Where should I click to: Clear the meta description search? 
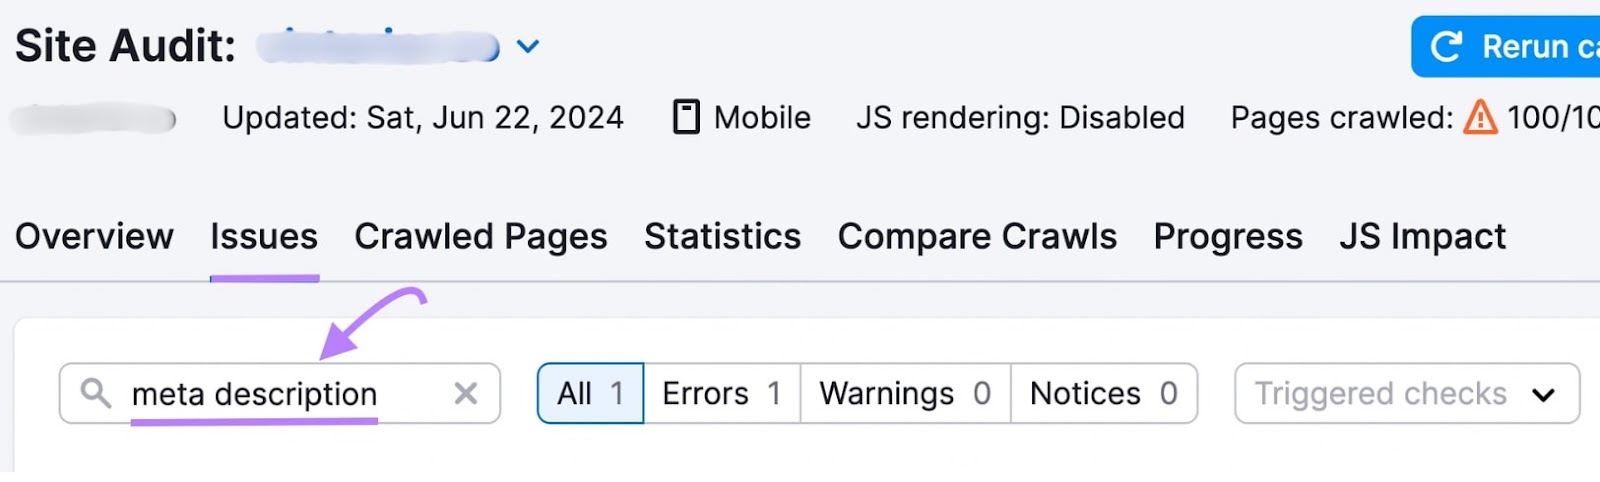point(466,393)
